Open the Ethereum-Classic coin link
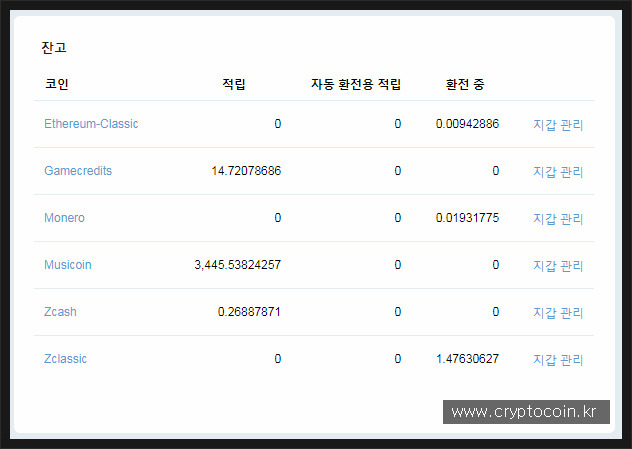The width and height of the screenshot is (632, 449). (91, 124)
